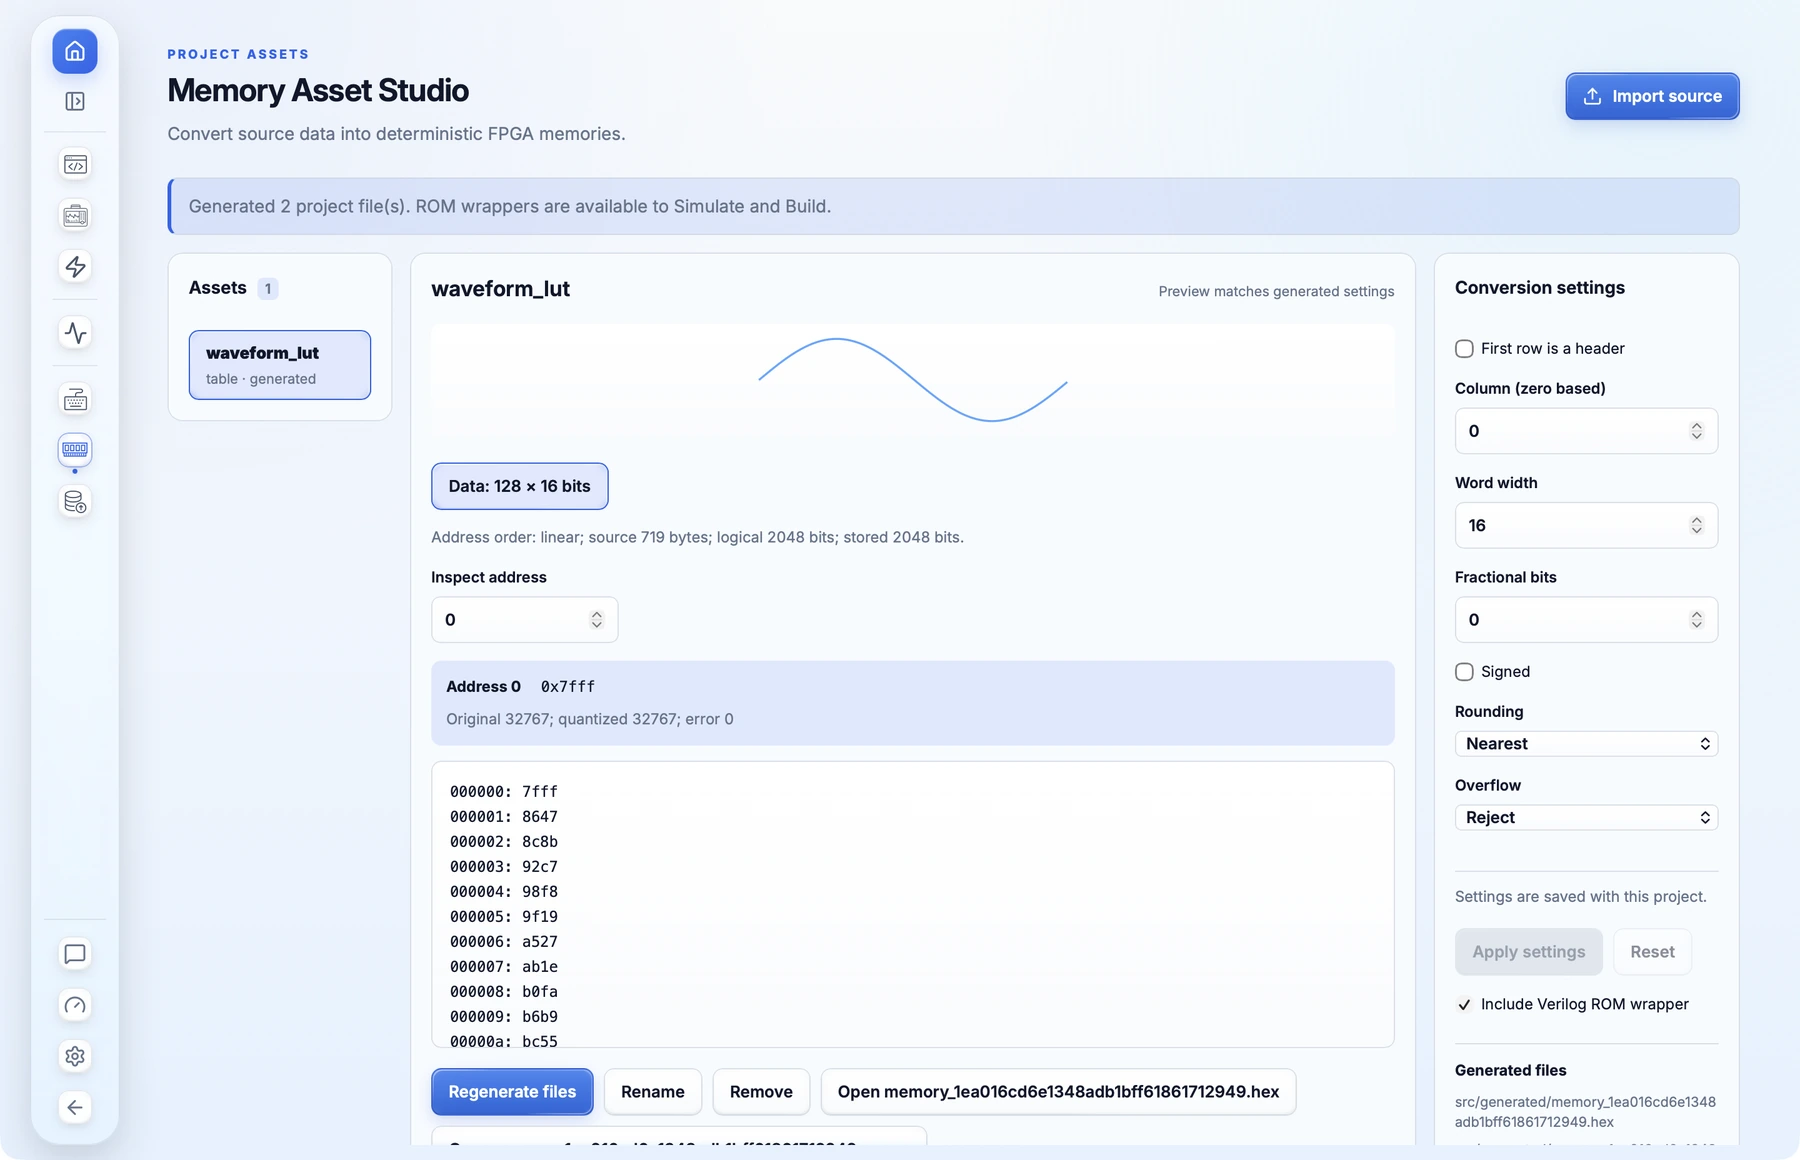Toggle the Signed checkbox
Screen dimensions: 1800x1160
pos(1464,672)
